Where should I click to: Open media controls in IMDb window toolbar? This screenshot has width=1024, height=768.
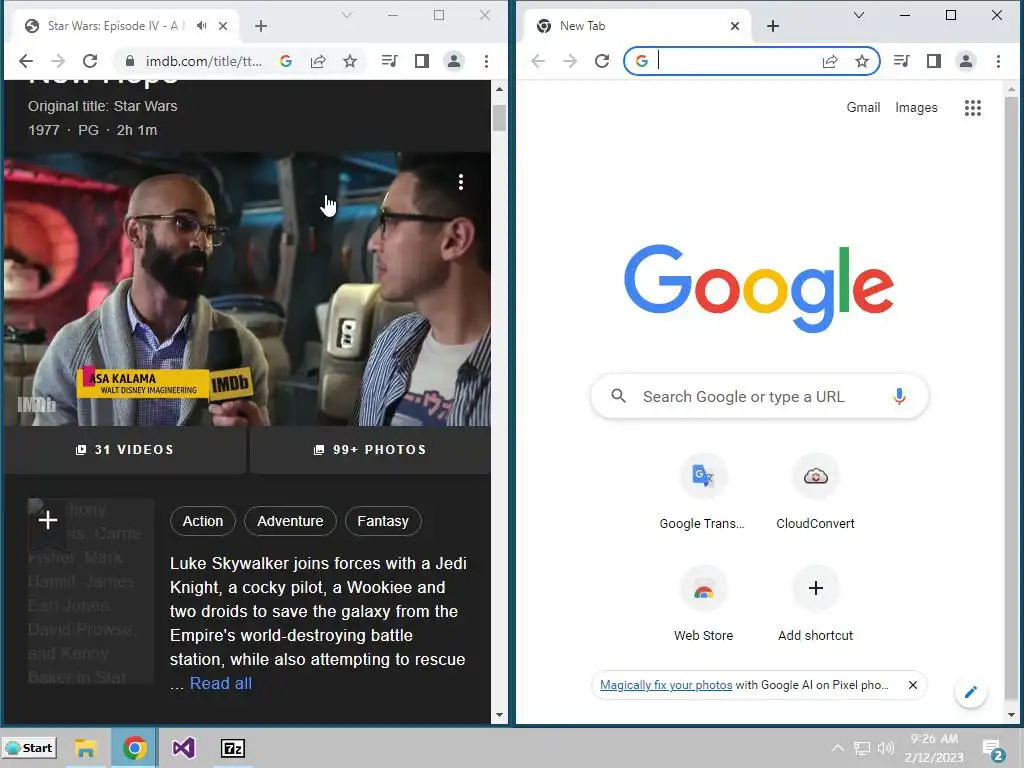coord(389,61)
